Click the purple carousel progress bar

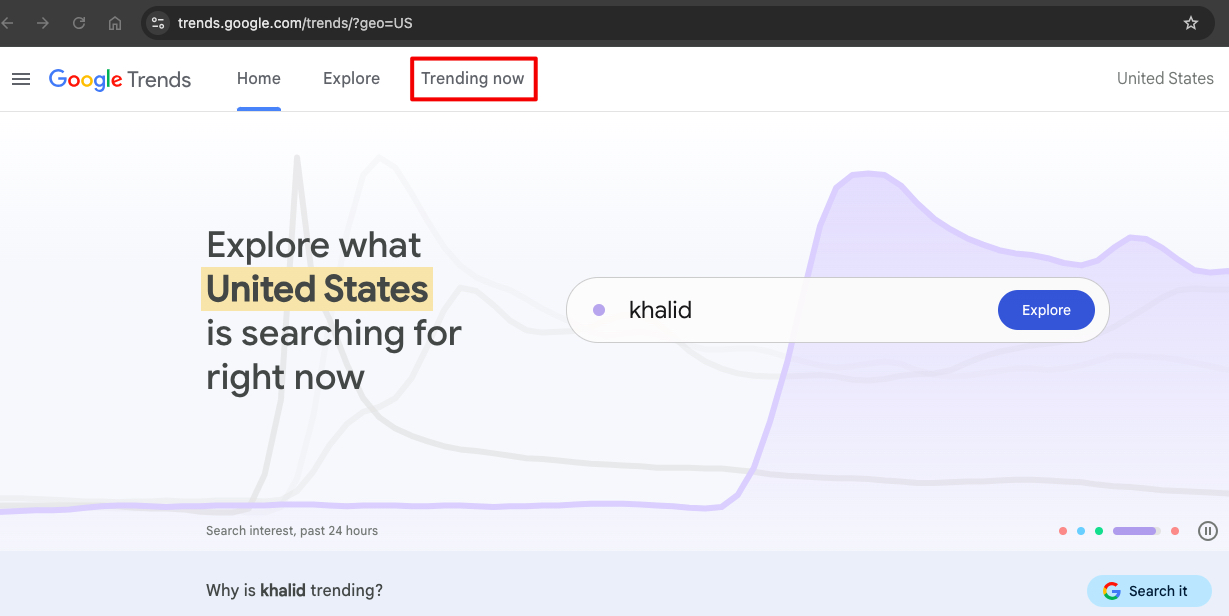1136,531
